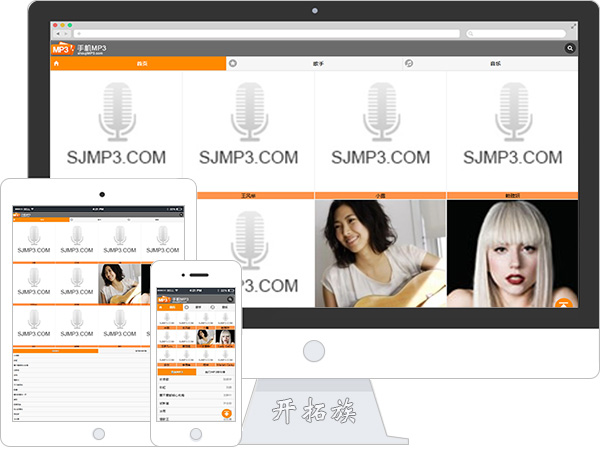Click the orange back-to-top button on desktop
600x450 pixels.
click(x=564, y=303)
